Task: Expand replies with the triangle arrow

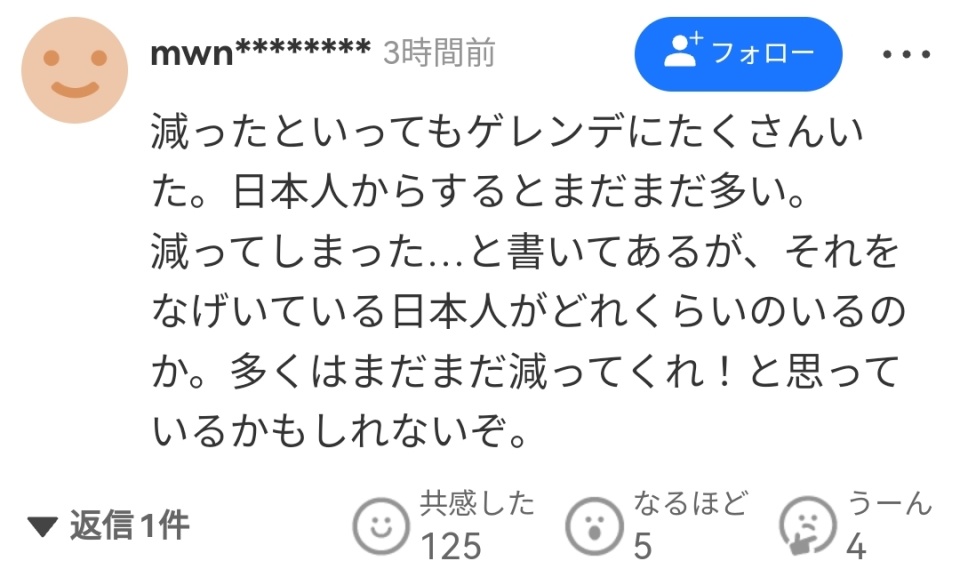Action: point(43,526)
